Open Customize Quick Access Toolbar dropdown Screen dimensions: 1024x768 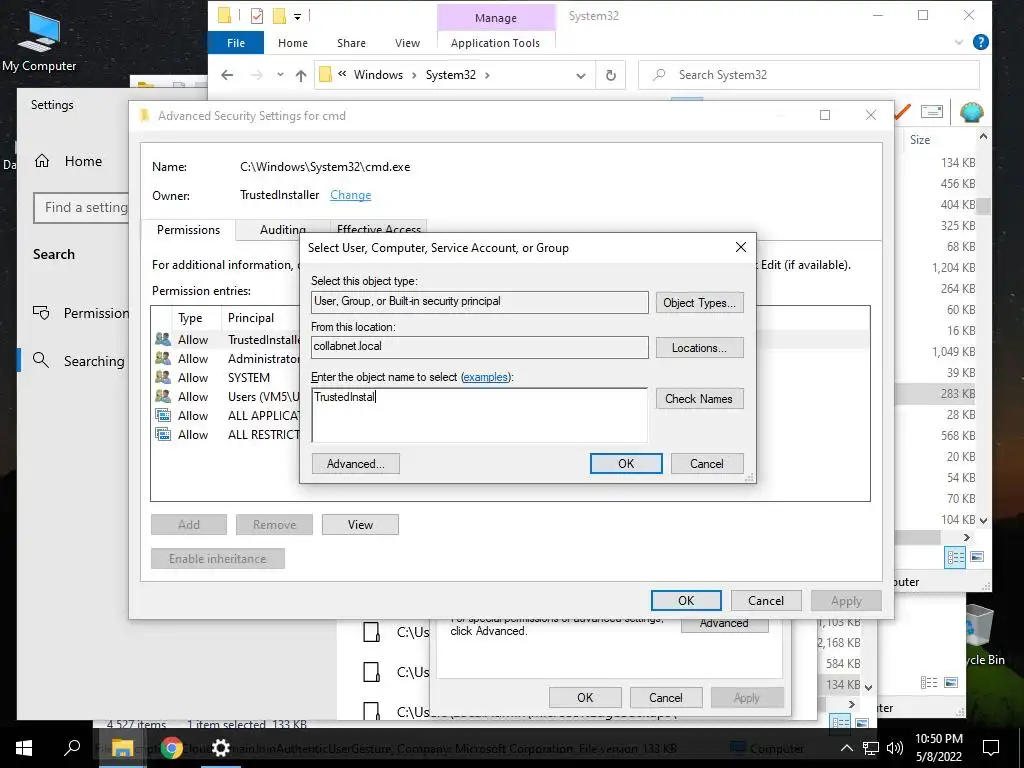pyautogui.click(x=297, y=16)
